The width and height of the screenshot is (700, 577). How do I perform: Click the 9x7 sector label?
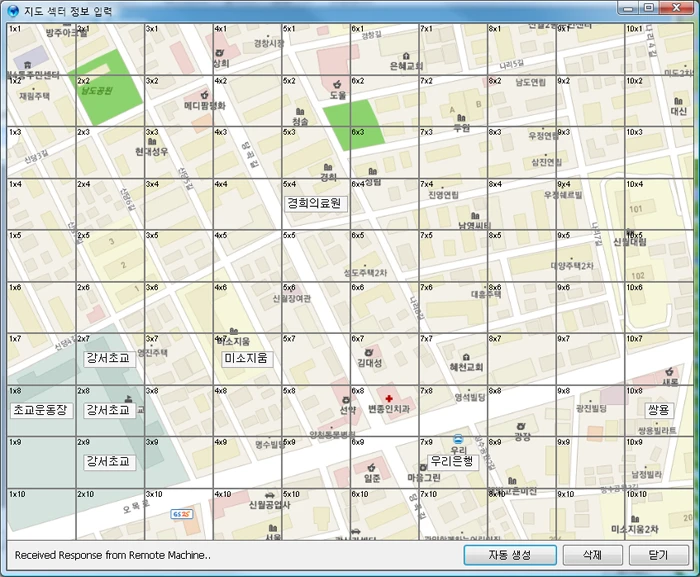pos(563,339)
